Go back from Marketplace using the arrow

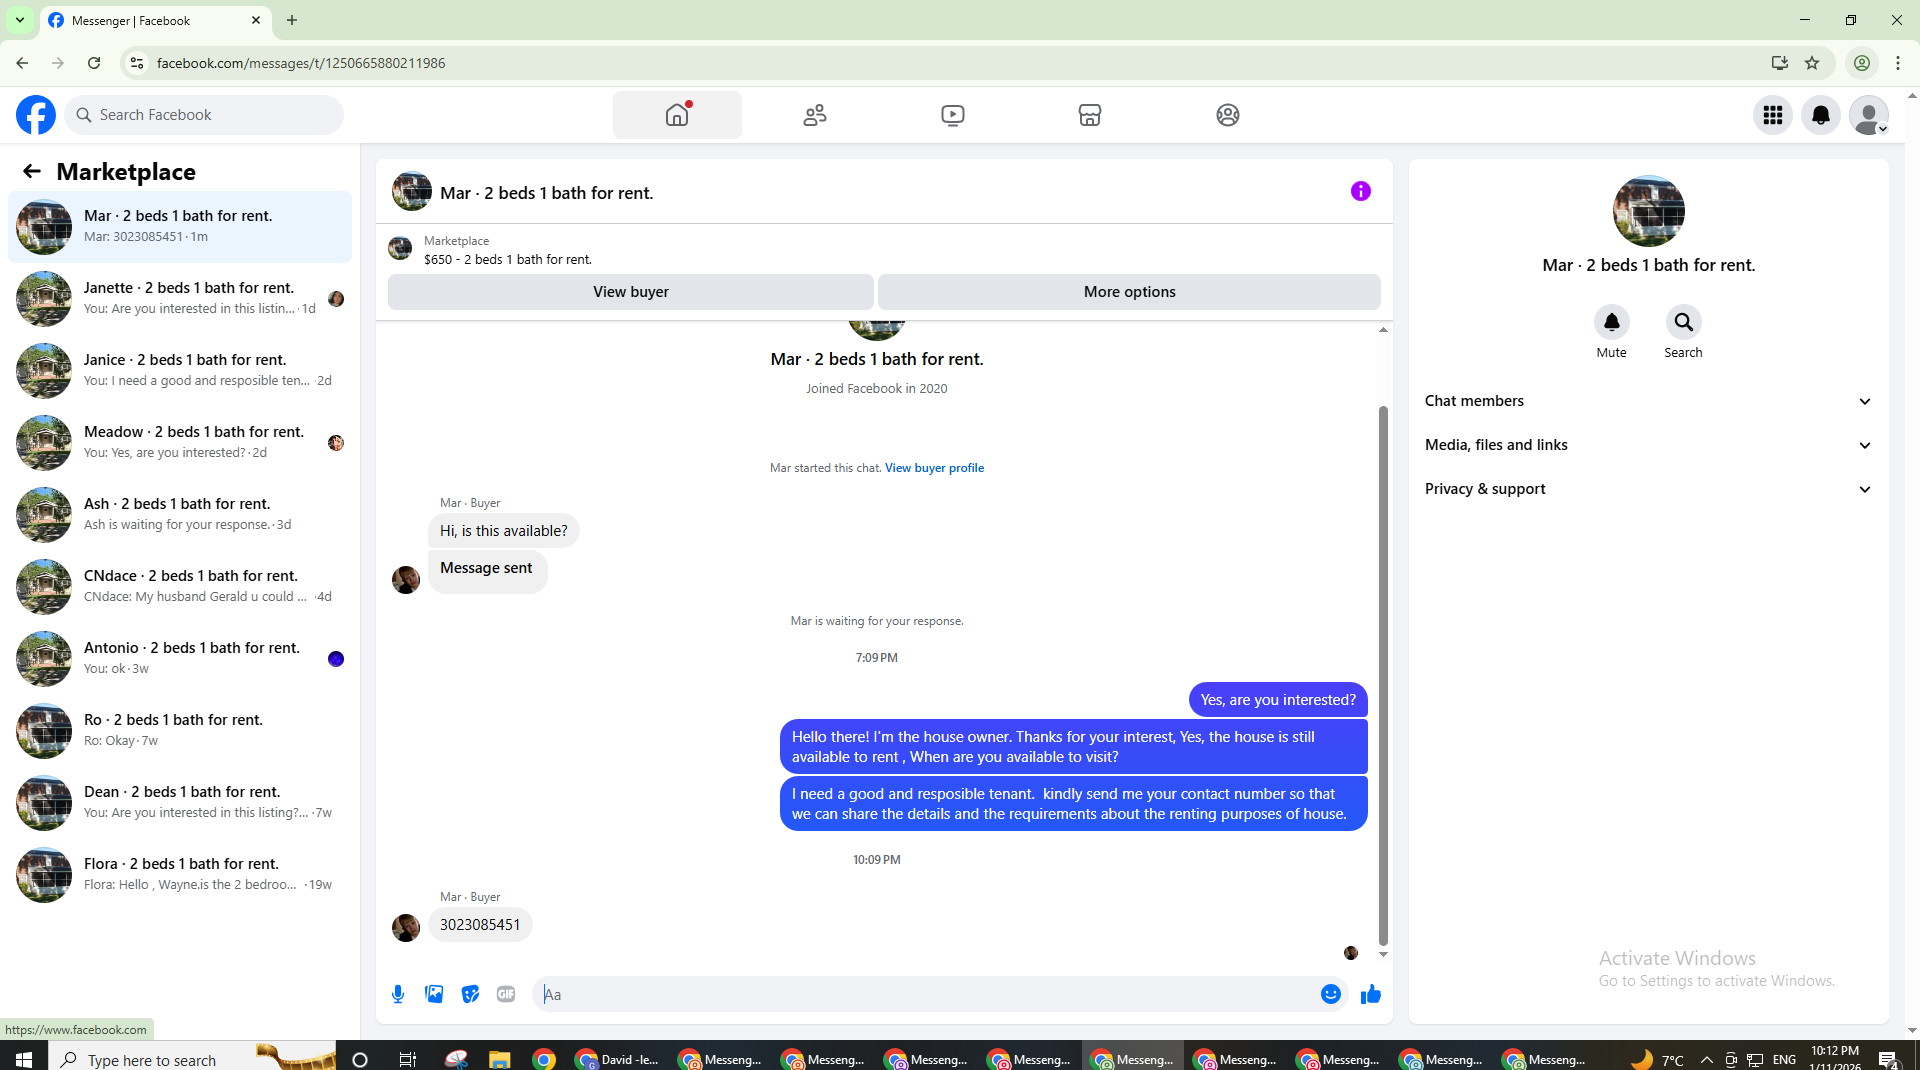click(x=32, y=172)
